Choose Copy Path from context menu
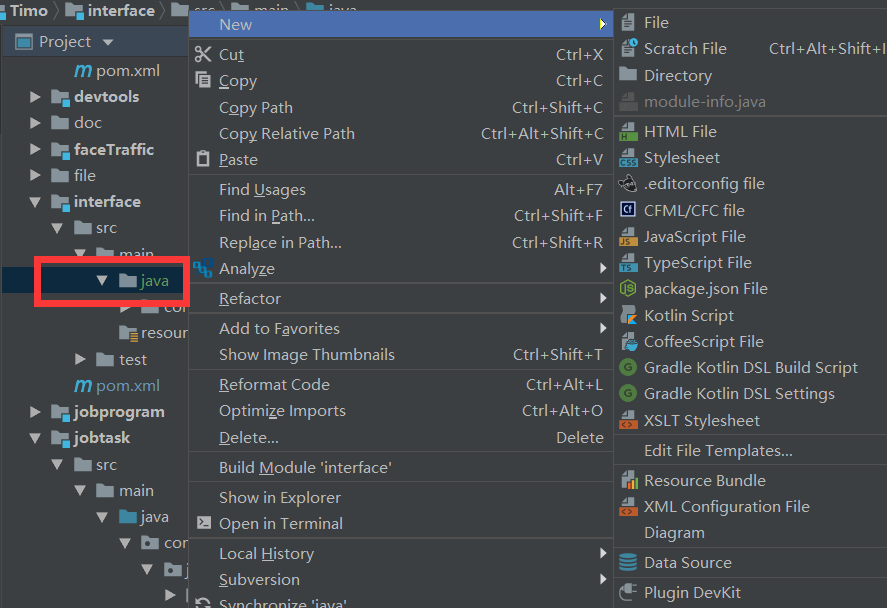The width and height of the screenshot is (887, 608). pos(401,107)
